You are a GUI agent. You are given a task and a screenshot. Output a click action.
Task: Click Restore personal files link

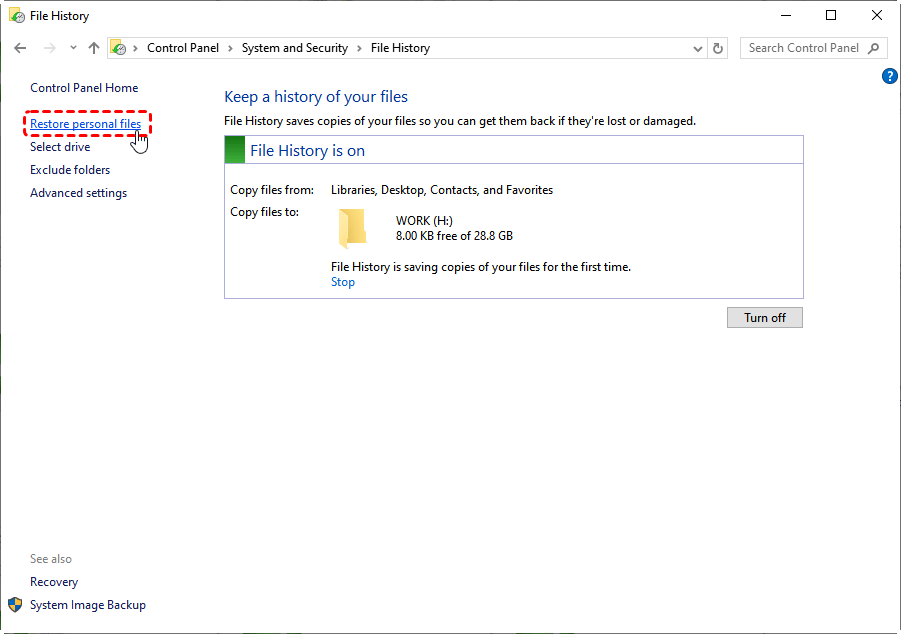86,124
